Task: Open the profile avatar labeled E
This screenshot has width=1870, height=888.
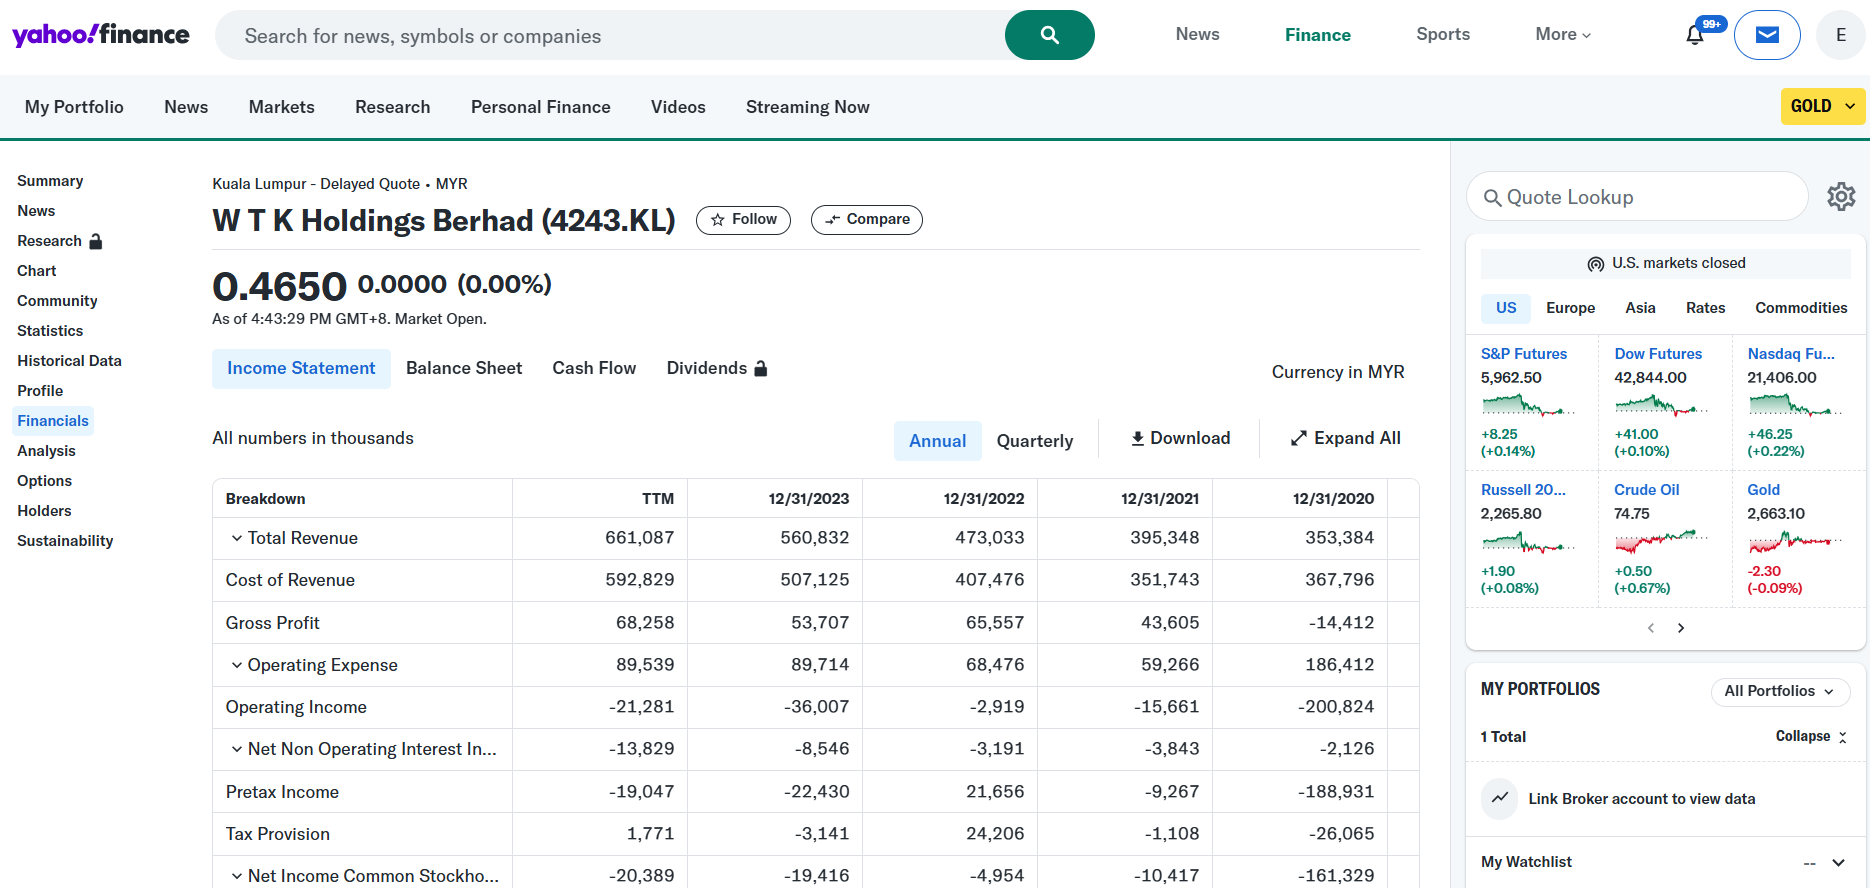Action: [x=1841, y=35]
